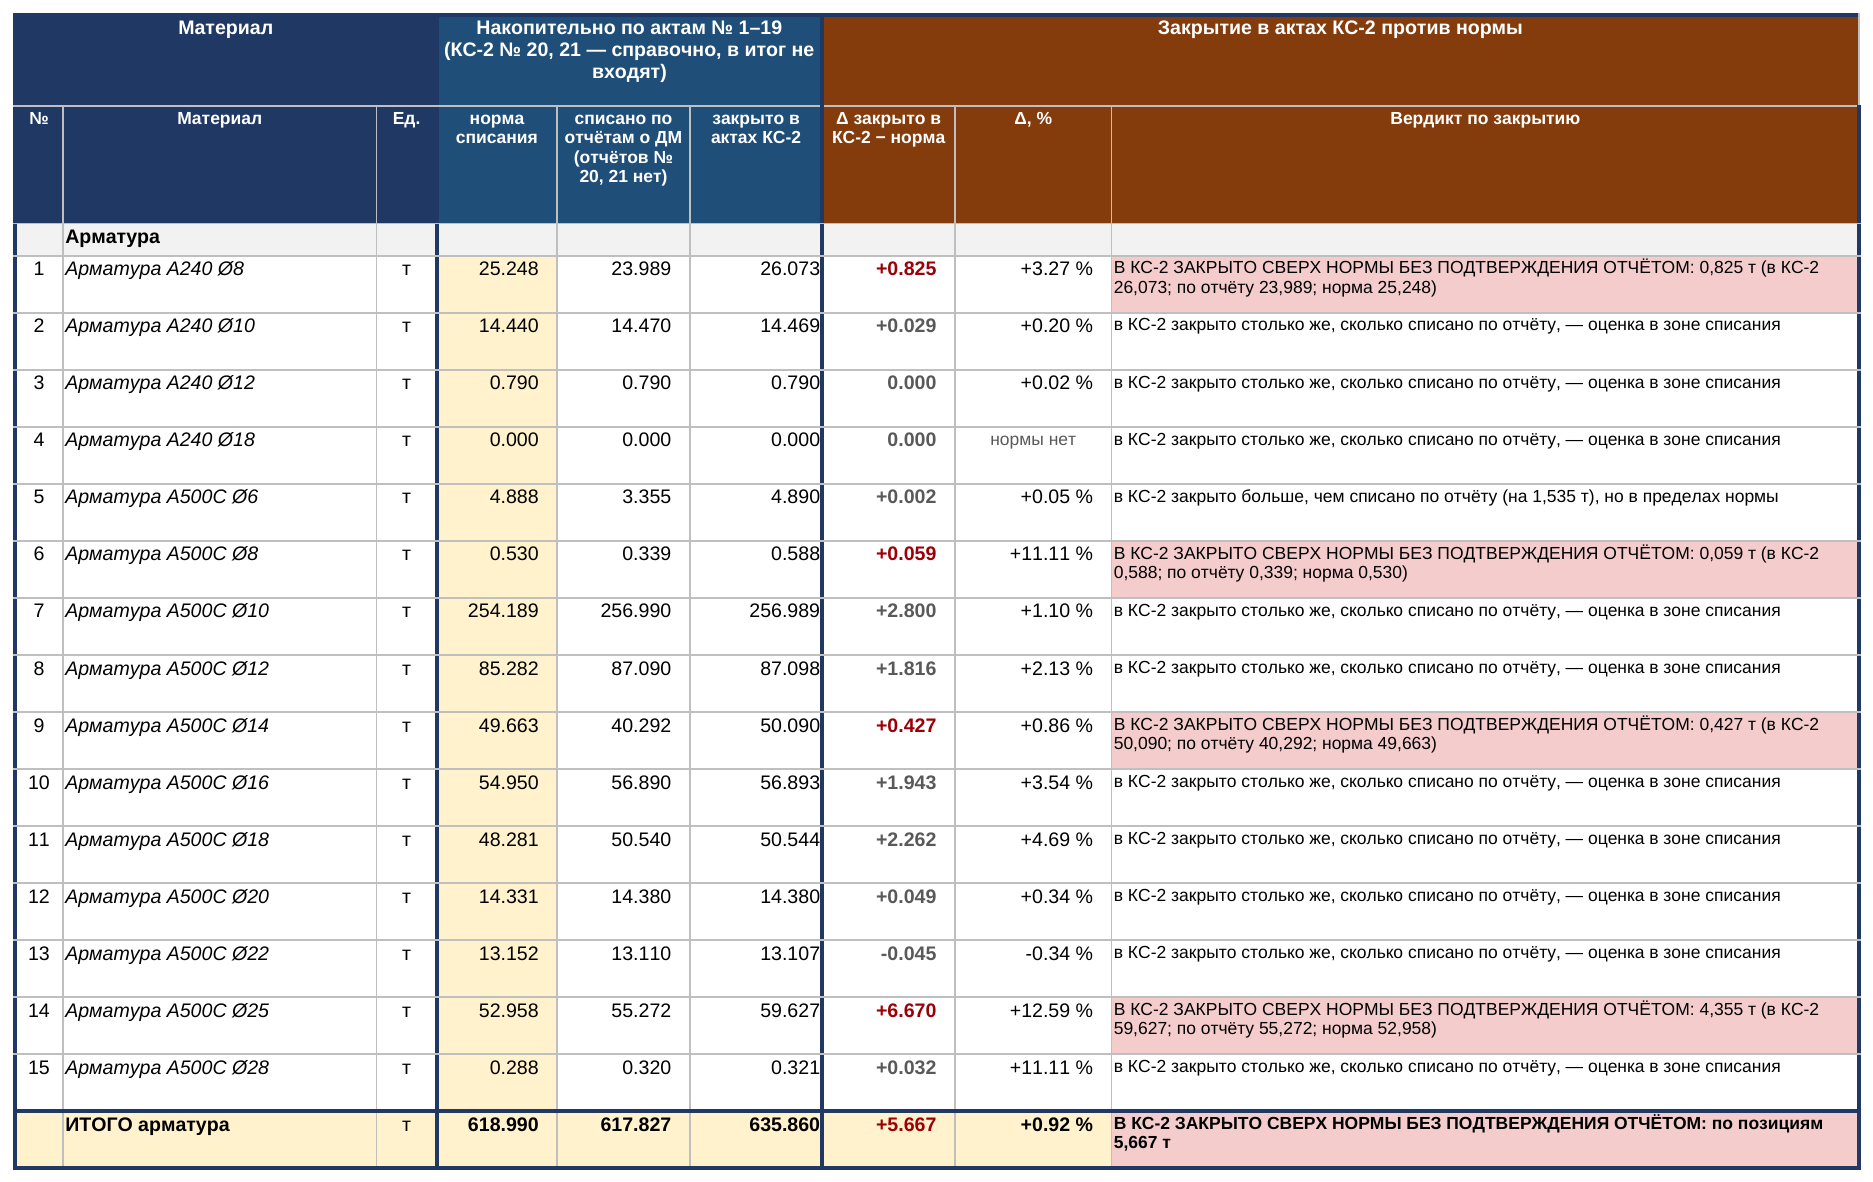Screen dimensions: 1873x1182
Task: Click KS-2 value 50.090
Action: pyautogui.click(x=755, y=740)
